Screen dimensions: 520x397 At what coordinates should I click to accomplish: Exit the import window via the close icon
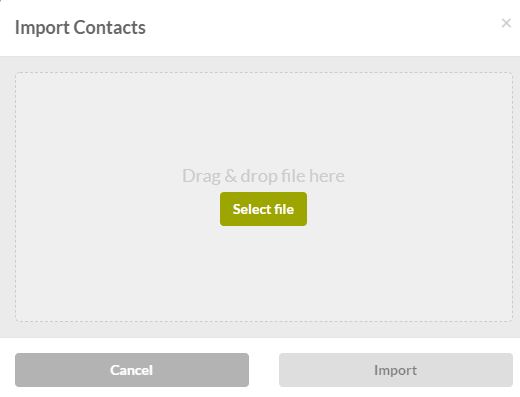tap(506, 23)
